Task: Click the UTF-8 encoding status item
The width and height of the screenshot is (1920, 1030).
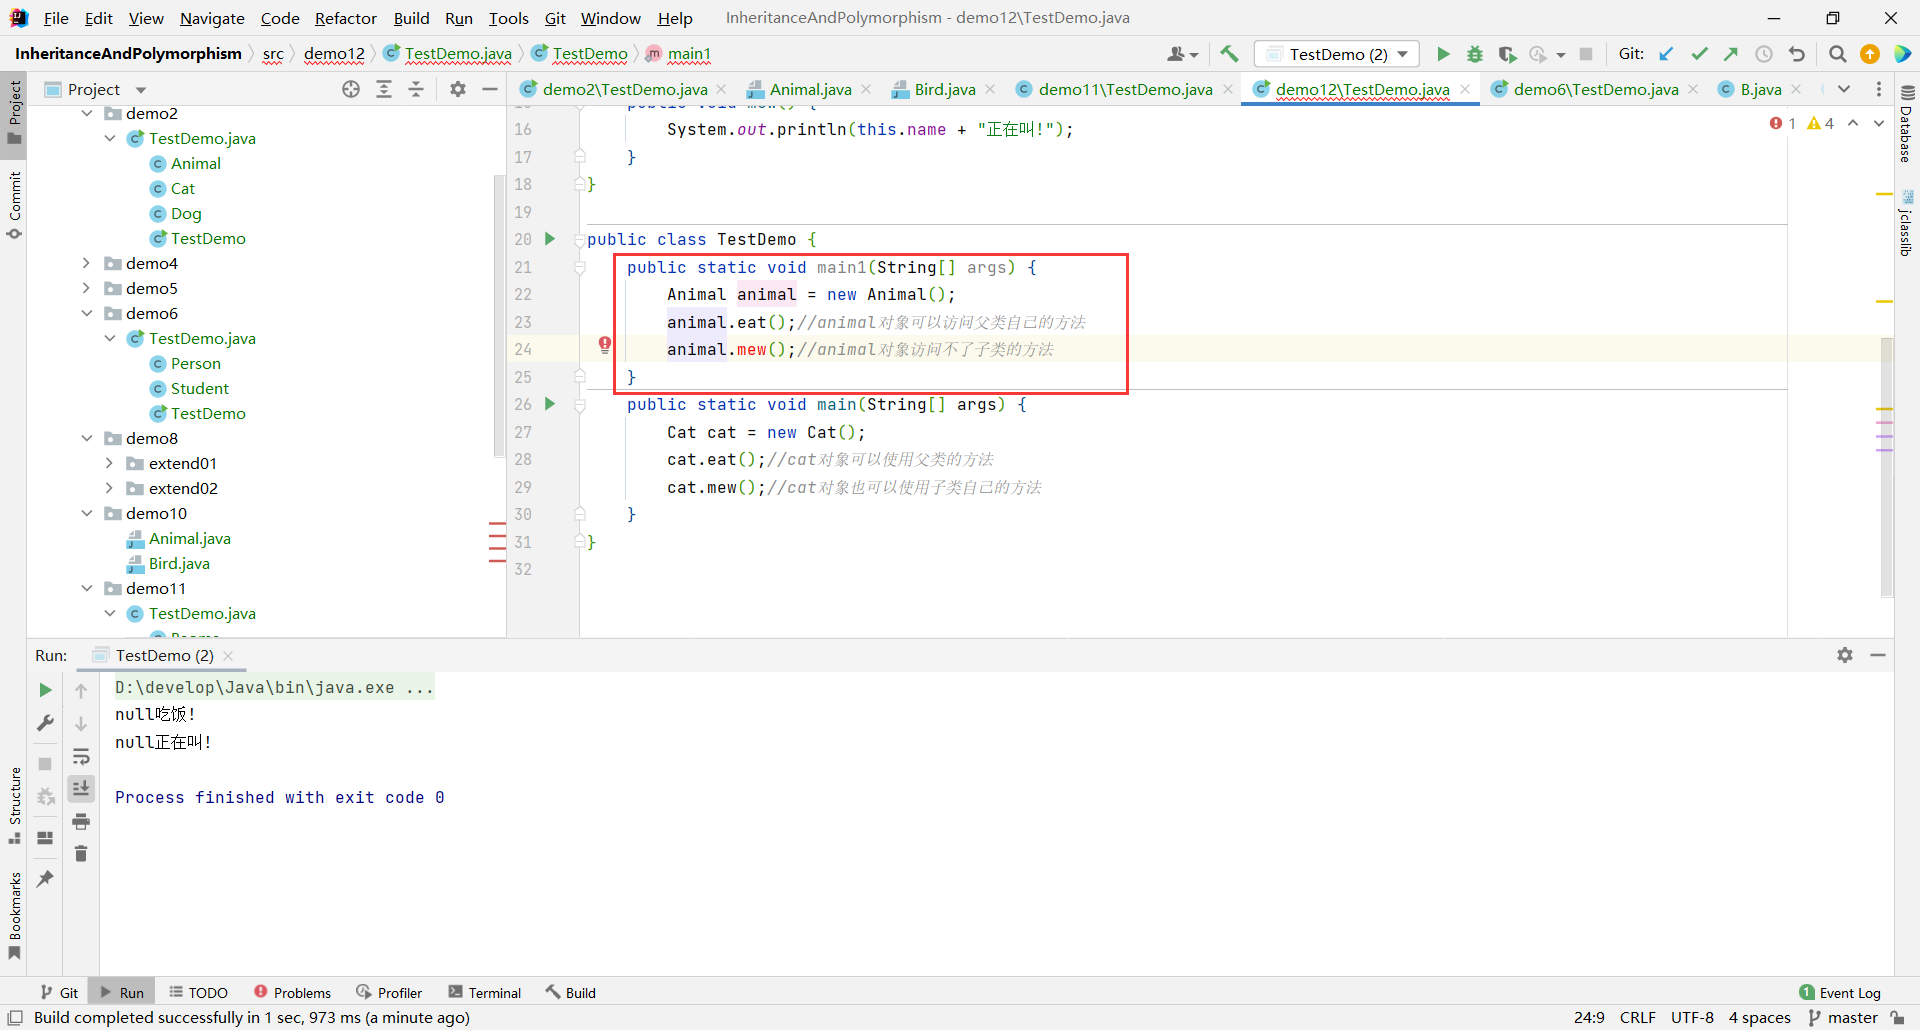Action: [x=1692, y=1017]
